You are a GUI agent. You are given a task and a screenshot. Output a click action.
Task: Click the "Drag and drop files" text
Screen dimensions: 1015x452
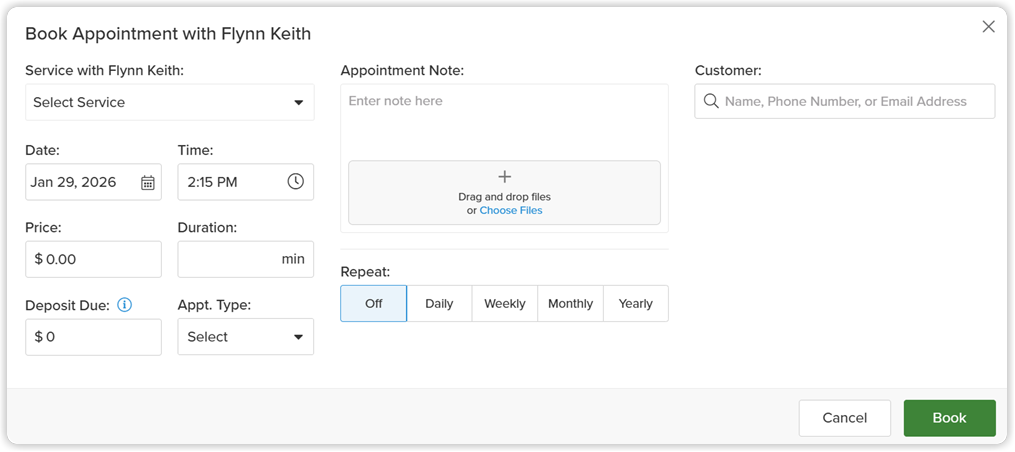pos(504,197)
